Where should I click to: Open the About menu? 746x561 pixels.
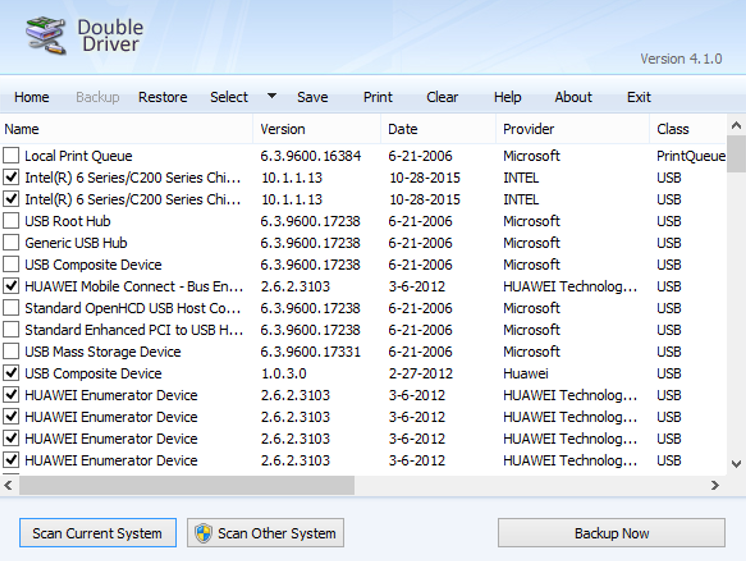[x=573, y=97]
